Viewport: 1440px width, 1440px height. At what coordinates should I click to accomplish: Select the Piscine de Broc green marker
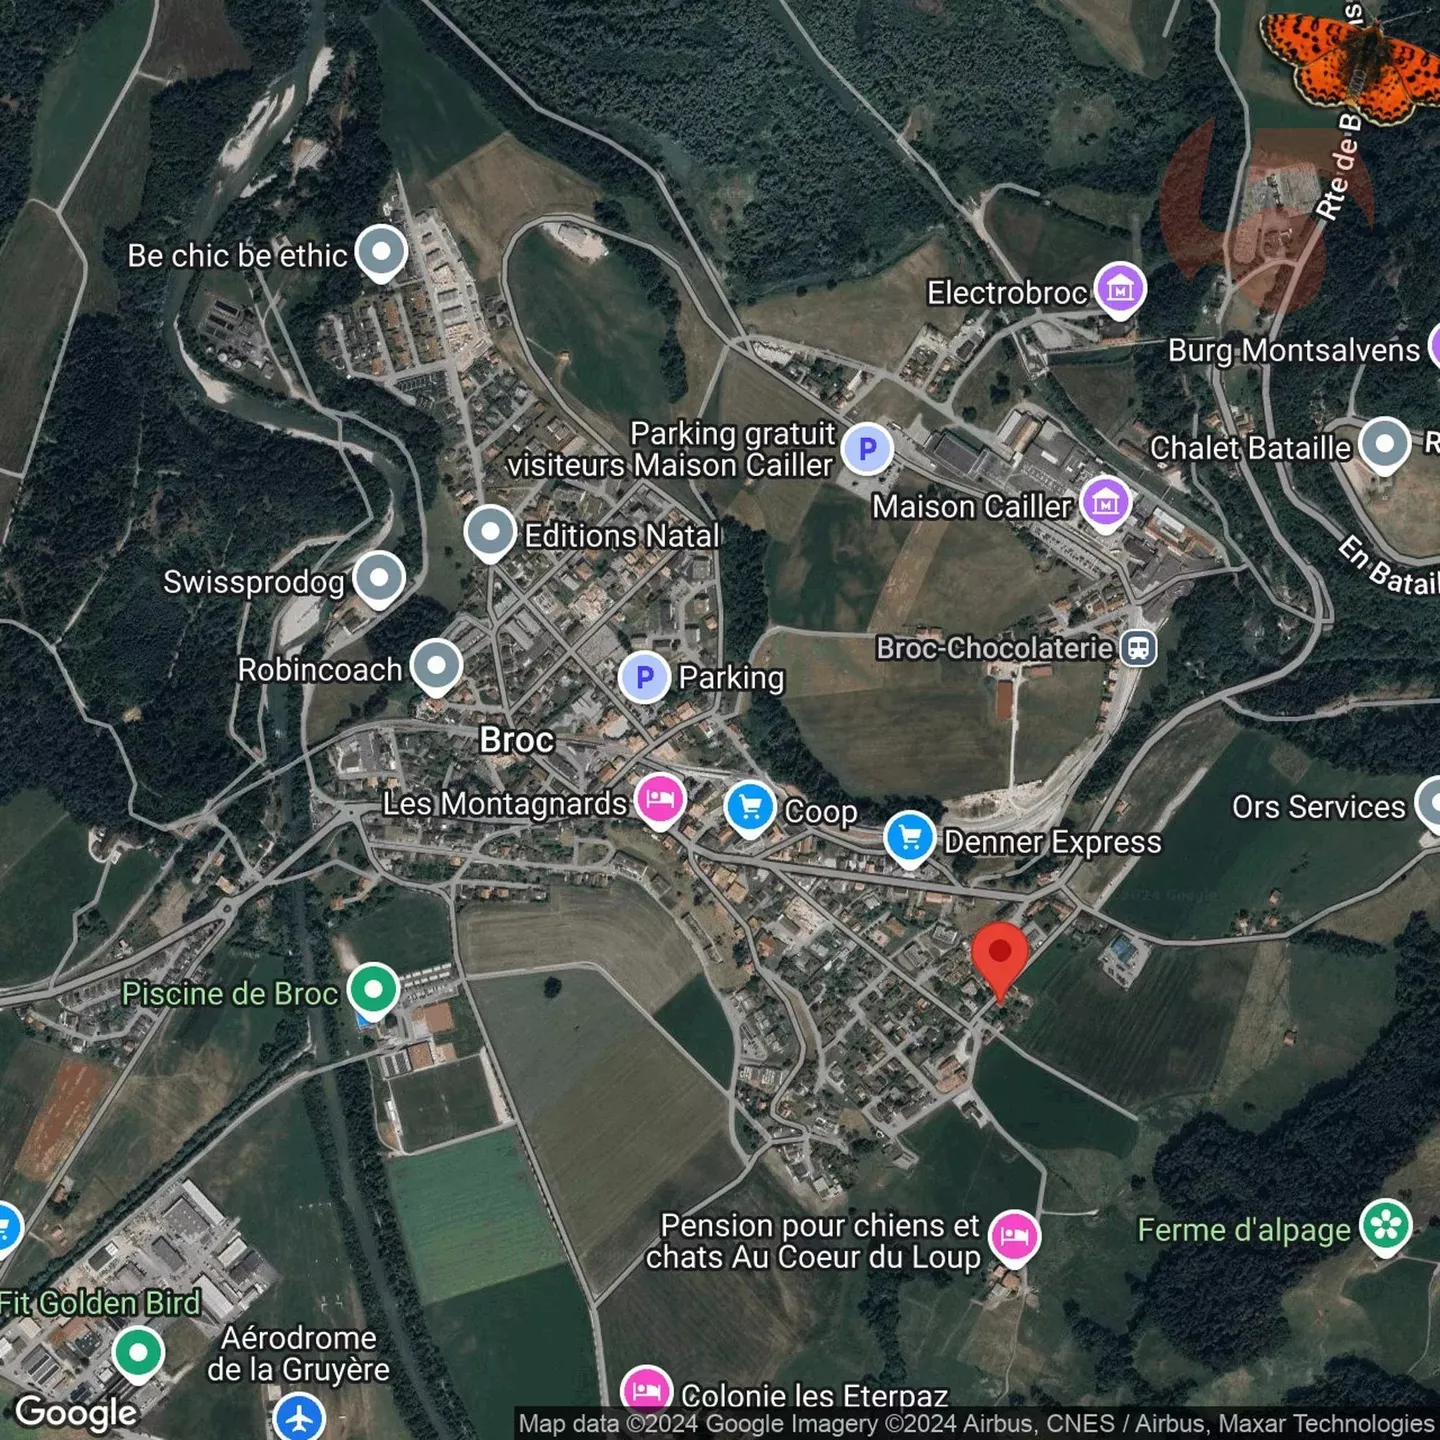373,990
